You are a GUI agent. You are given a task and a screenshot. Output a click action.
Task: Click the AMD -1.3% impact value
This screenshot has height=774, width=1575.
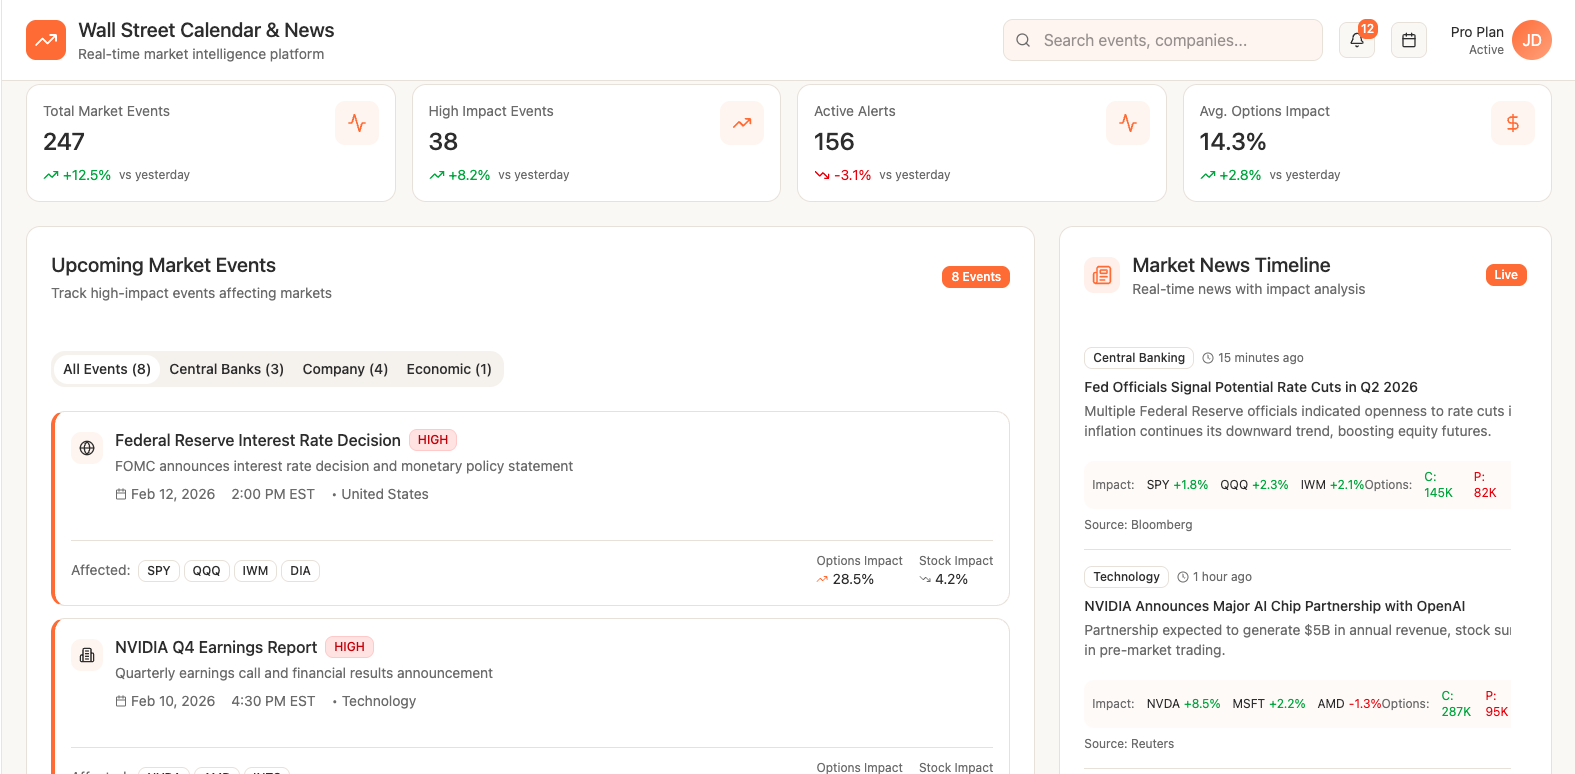[1349, 704]
